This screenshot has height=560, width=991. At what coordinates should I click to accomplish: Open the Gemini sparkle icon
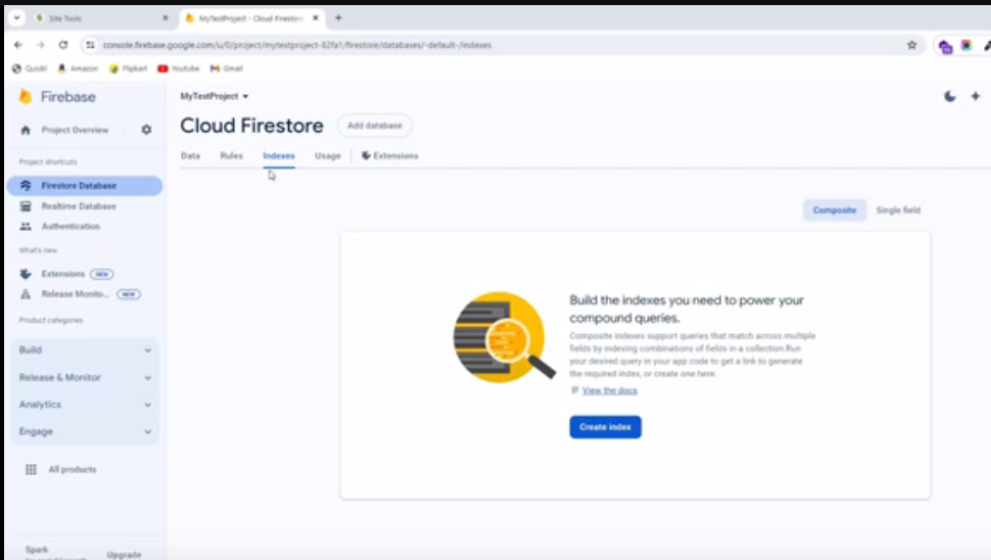[x=975, y=97]
